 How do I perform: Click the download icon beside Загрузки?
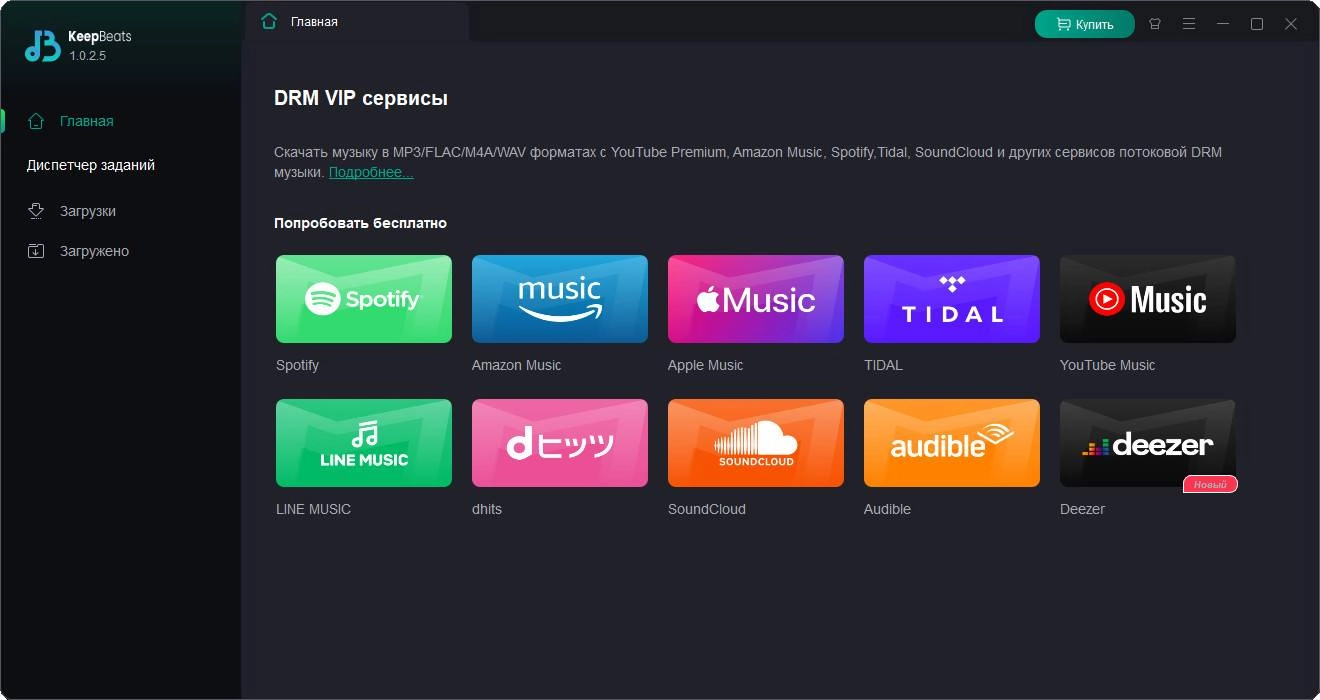point(36,211)
